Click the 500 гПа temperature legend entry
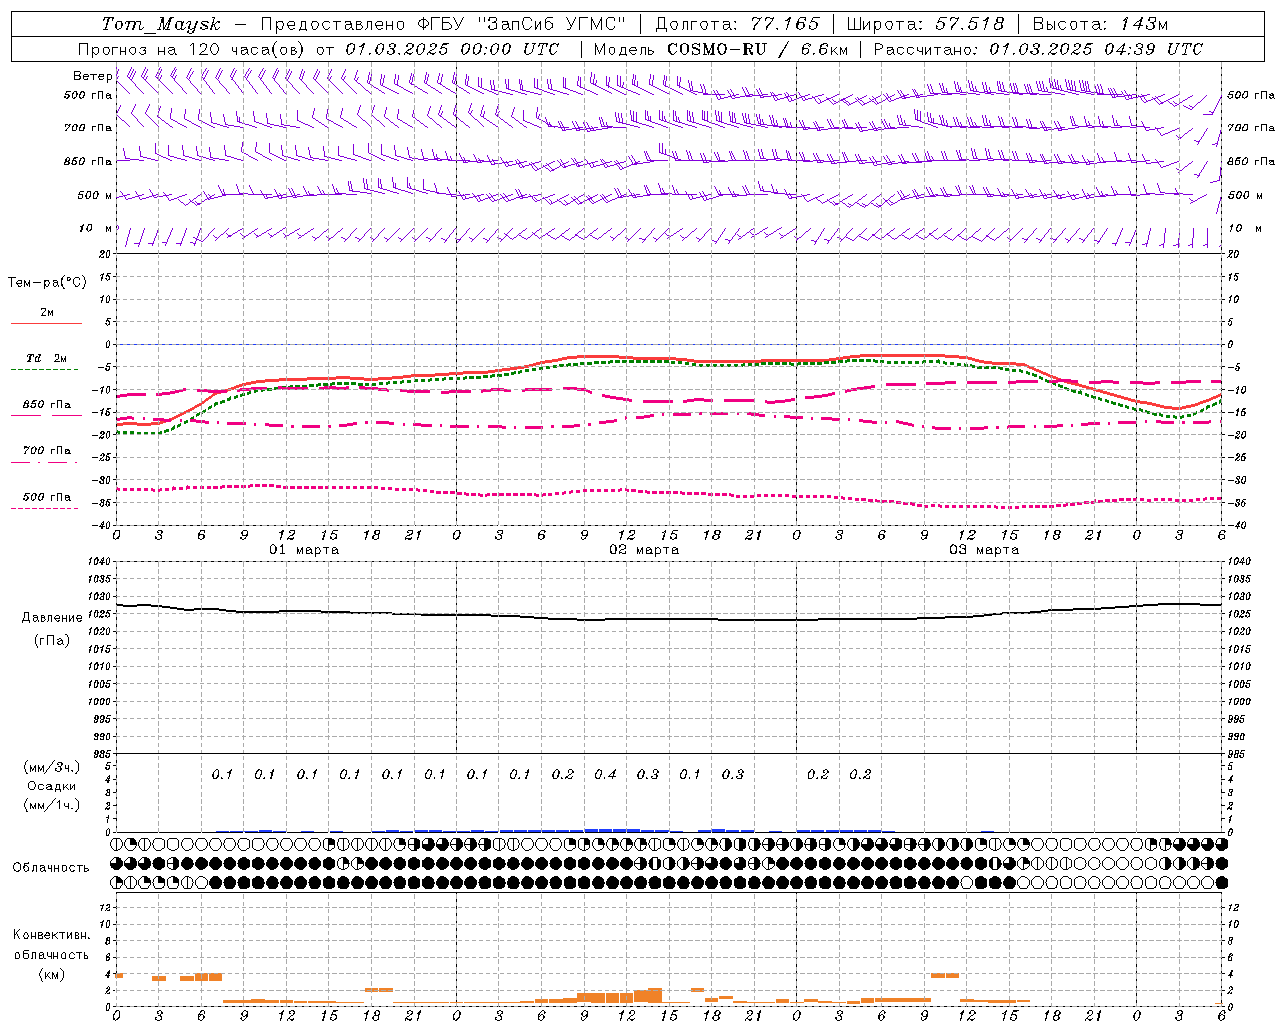 tap(47, 497)
